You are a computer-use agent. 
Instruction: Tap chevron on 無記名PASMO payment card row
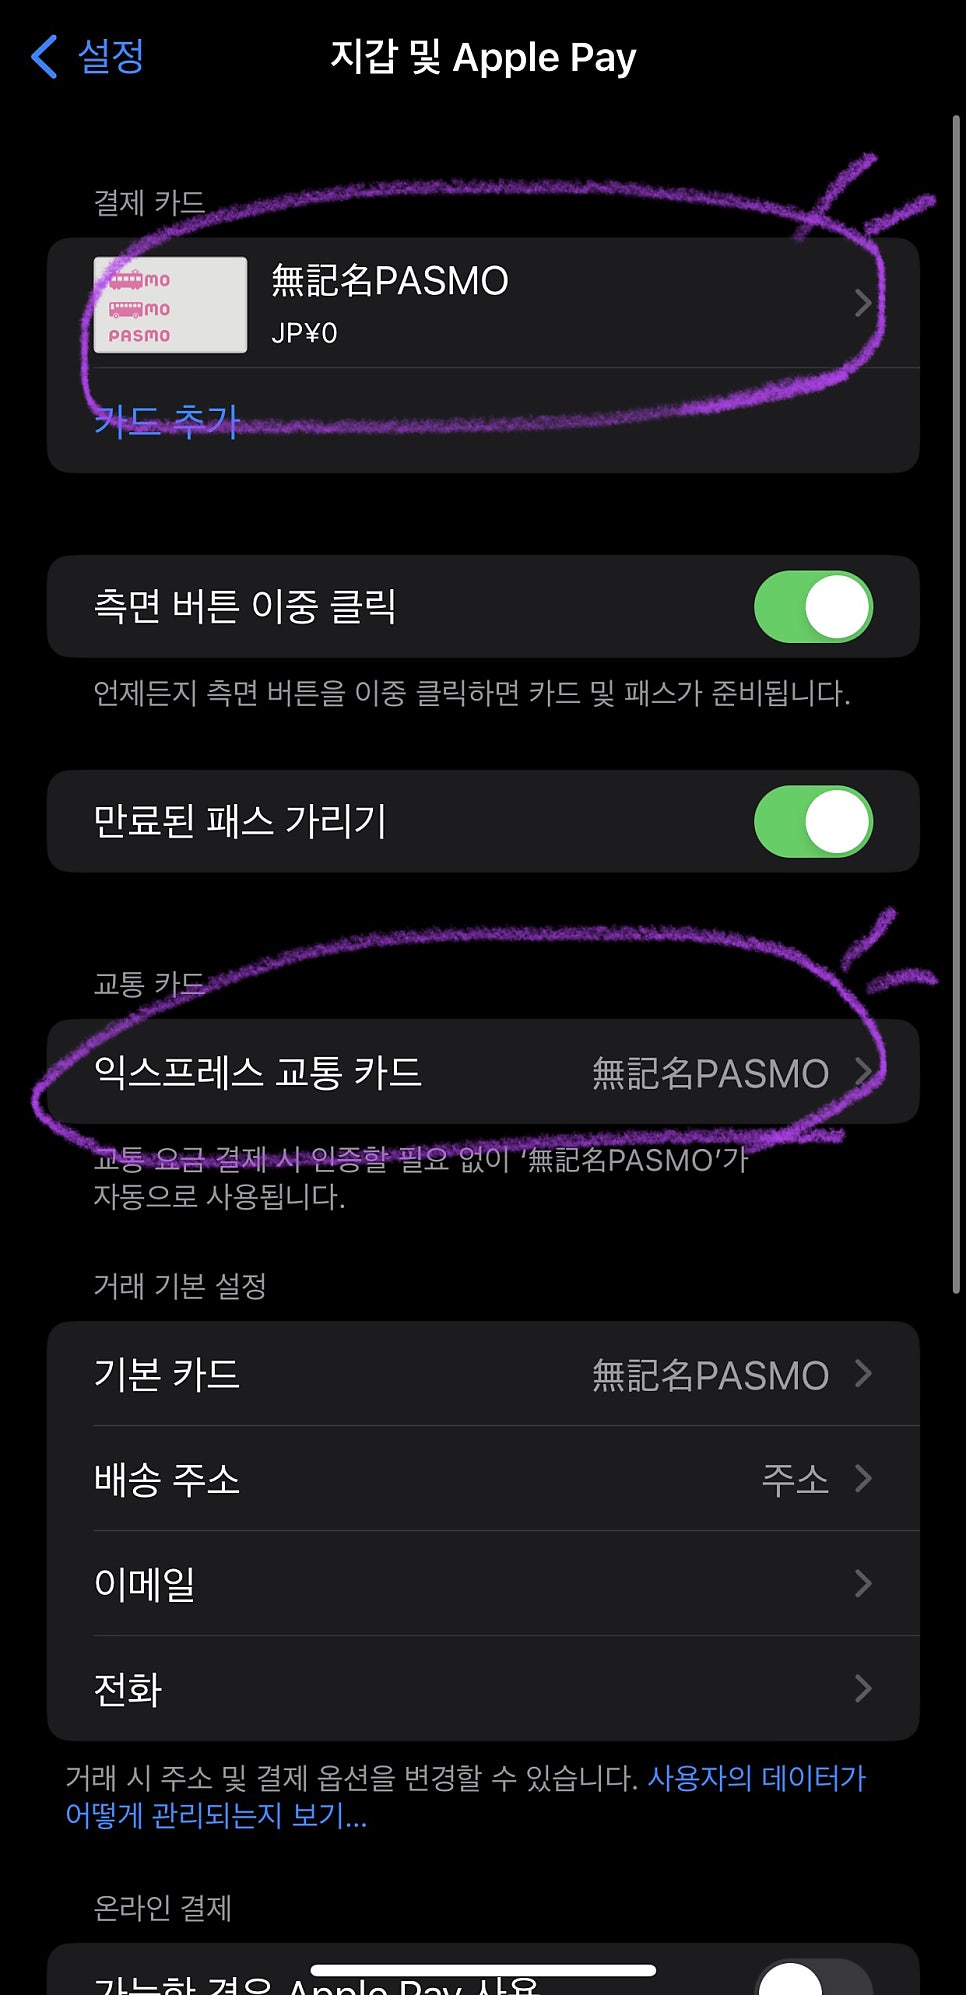coord(863,303)
